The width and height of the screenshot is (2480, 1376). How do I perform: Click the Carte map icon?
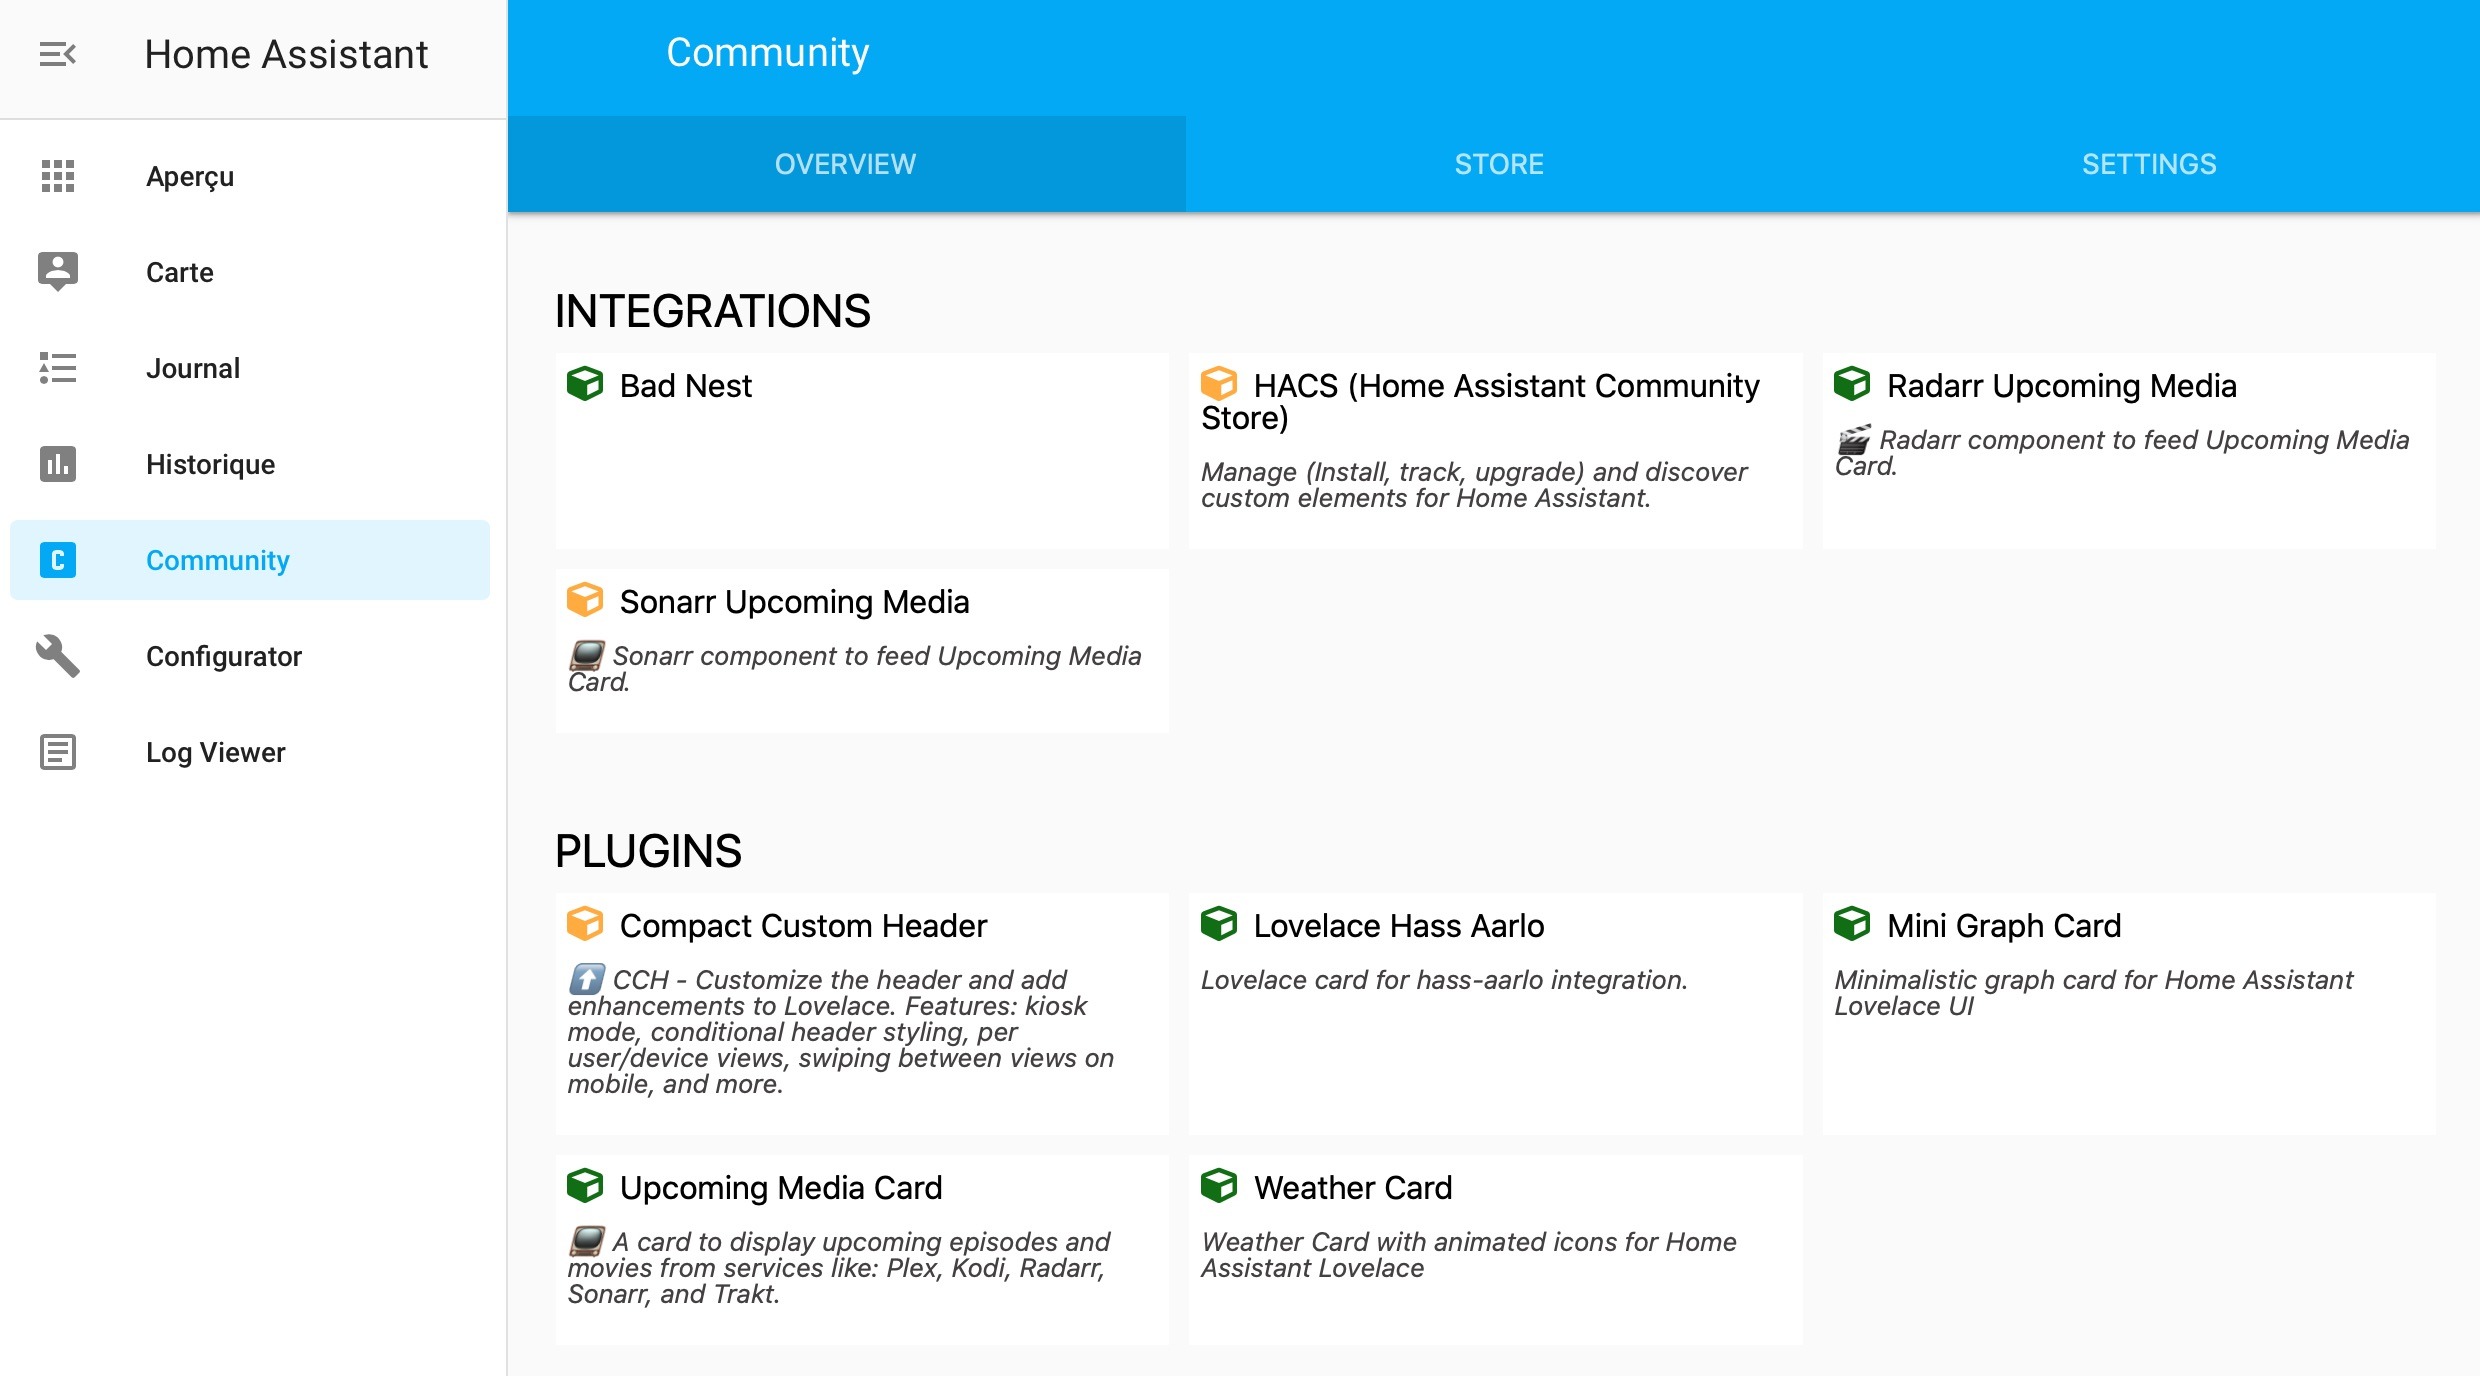(57, 271)
